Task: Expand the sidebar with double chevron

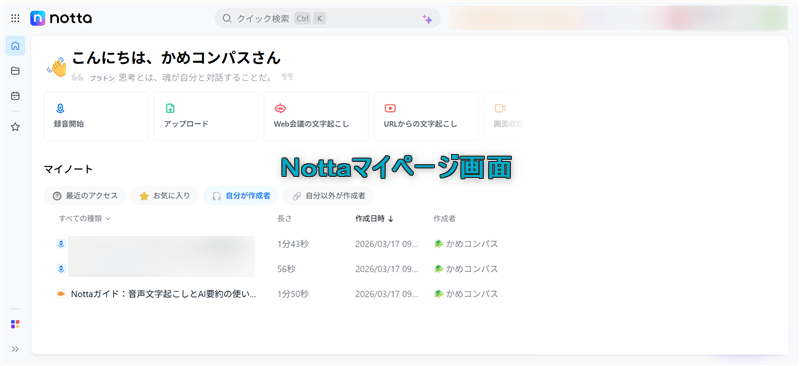Action: (15, 349)
